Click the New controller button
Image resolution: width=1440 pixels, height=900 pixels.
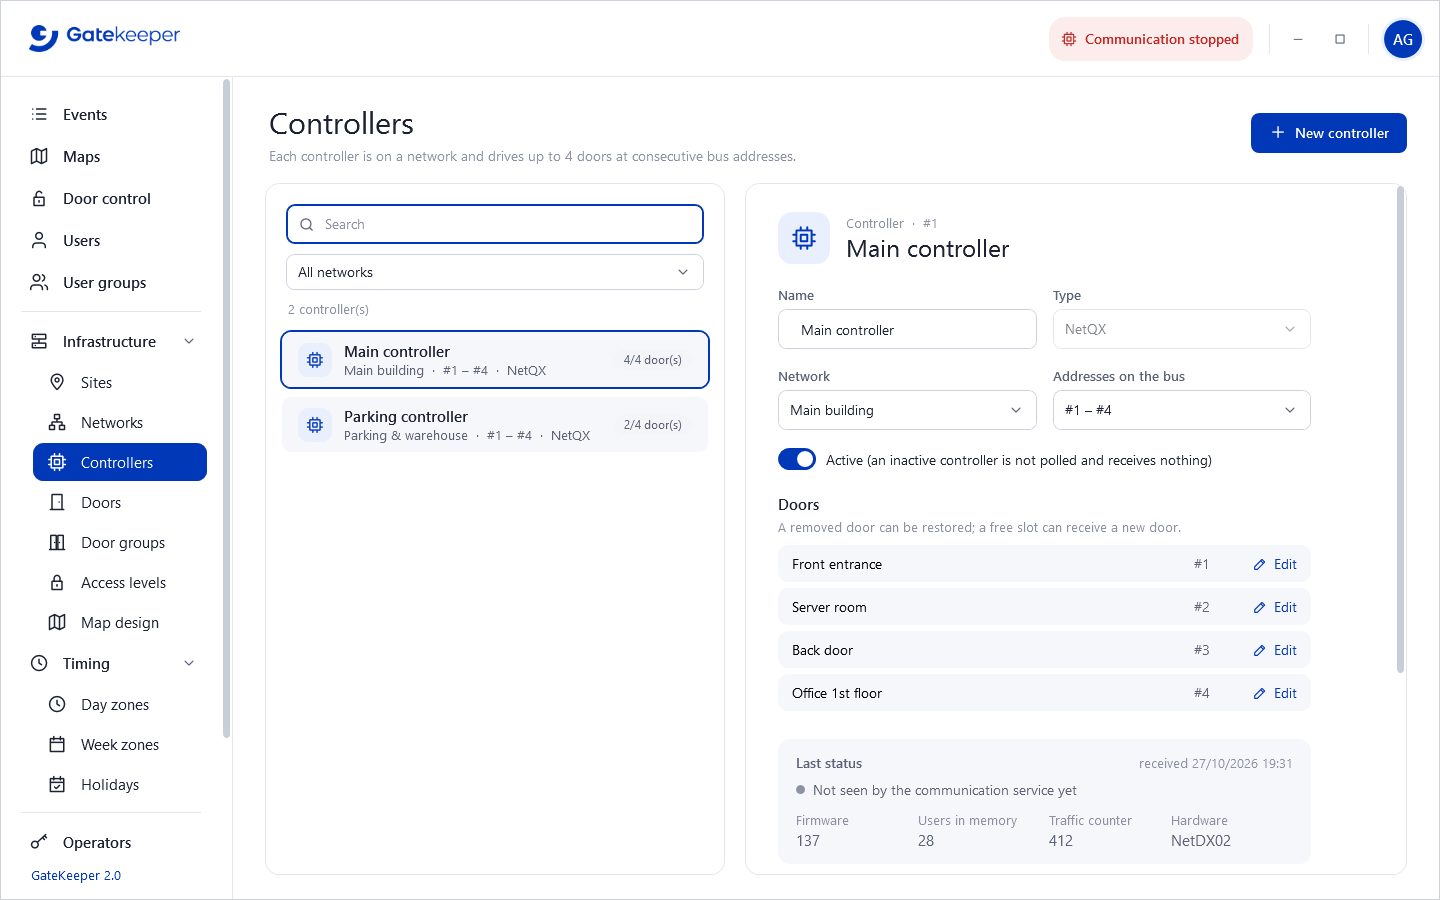tap(1328, 133)
